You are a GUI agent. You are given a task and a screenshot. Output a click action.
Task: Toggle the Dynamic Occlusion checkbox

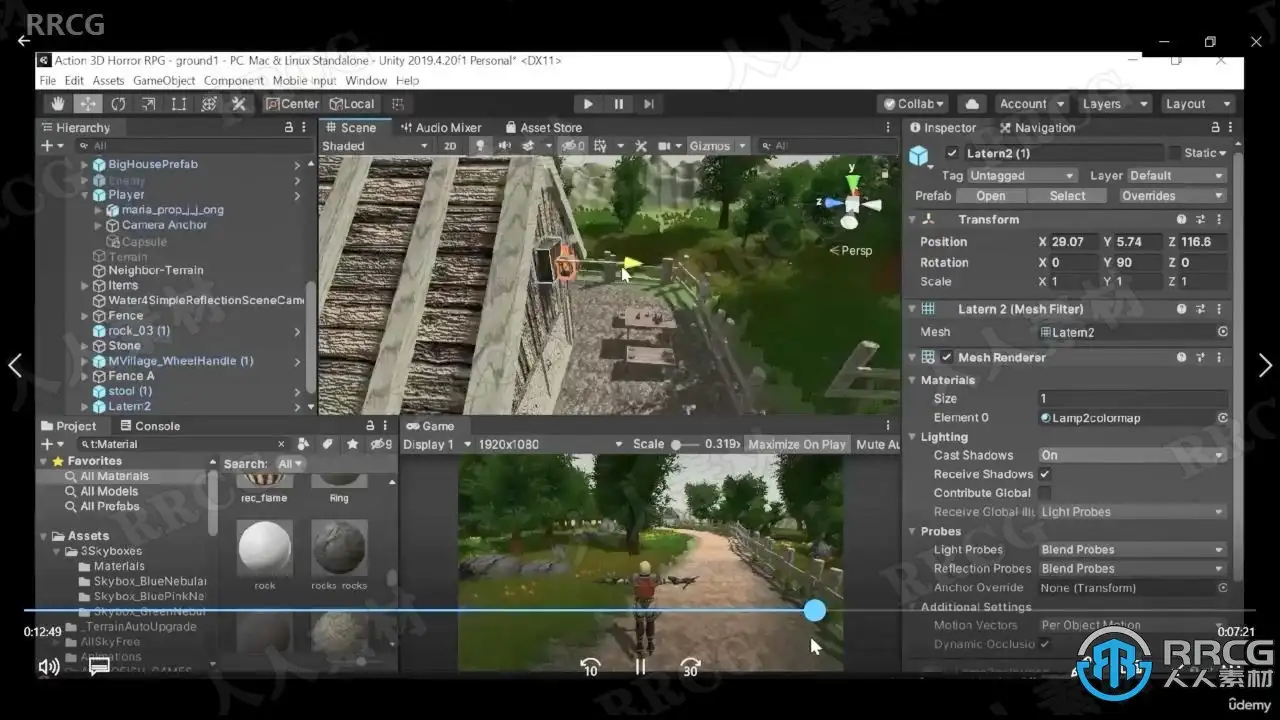point(1045,644)
